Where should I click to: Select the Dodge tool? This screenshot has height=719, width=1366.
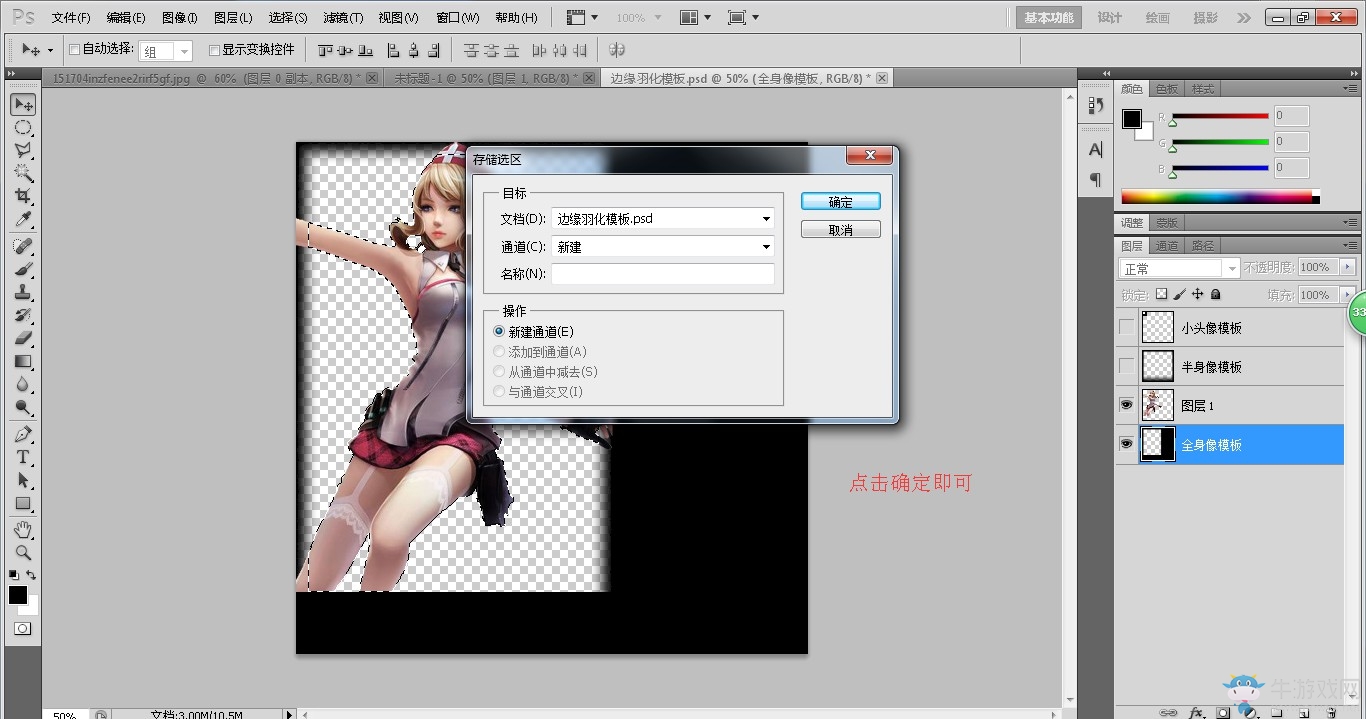23,407
